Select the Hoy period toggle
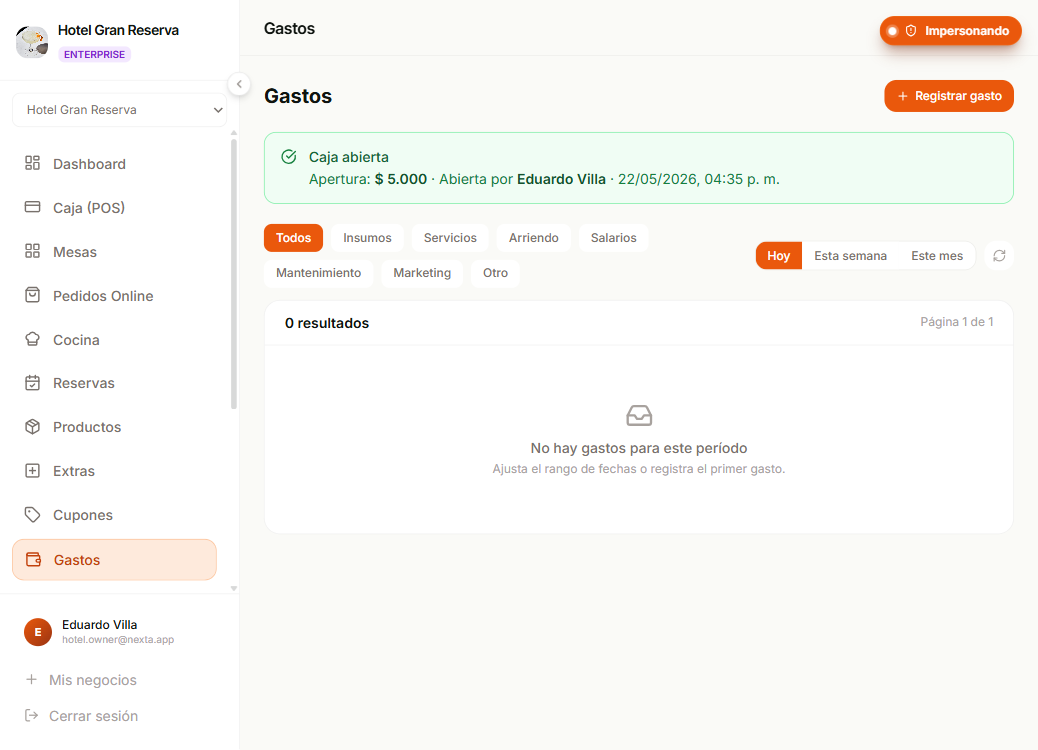This screenshot has width=1038, height=750. 778,256
